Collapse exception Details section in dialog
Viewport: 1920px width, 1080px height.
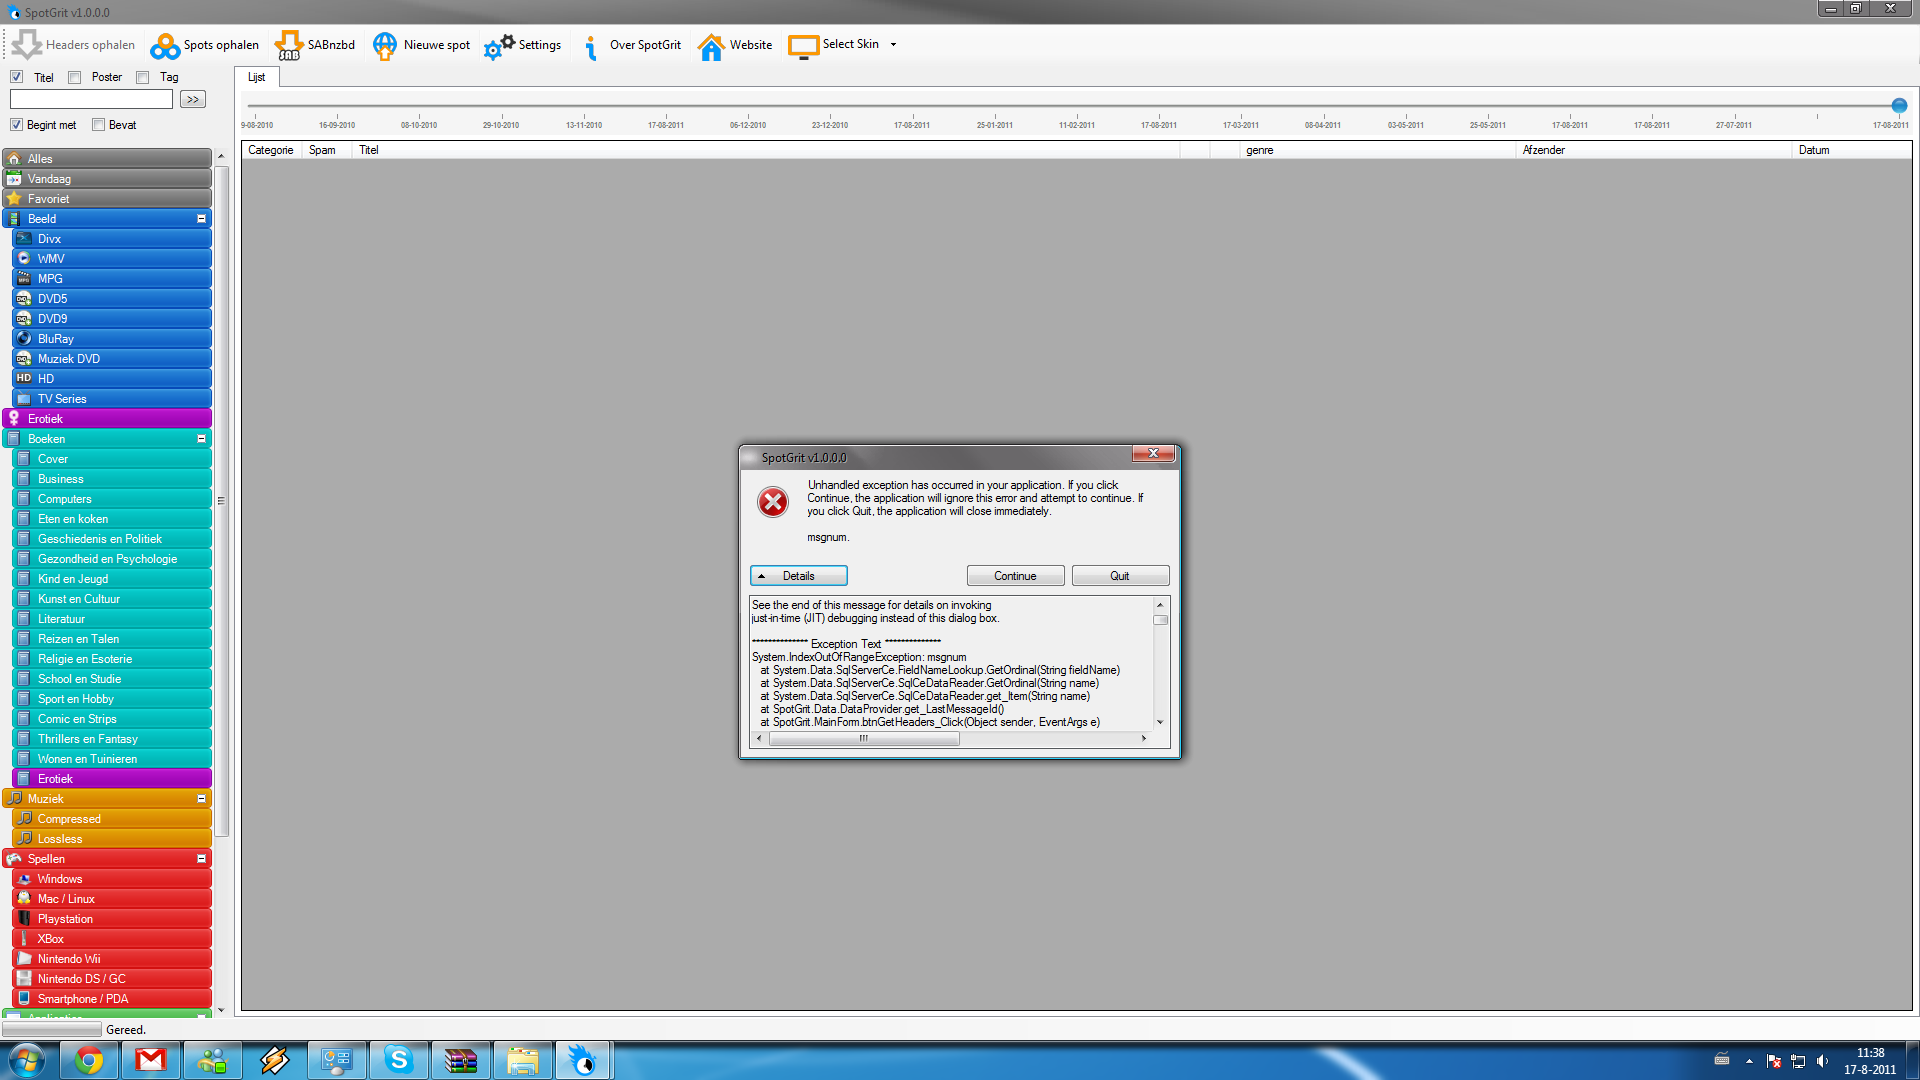pos(798,576)
